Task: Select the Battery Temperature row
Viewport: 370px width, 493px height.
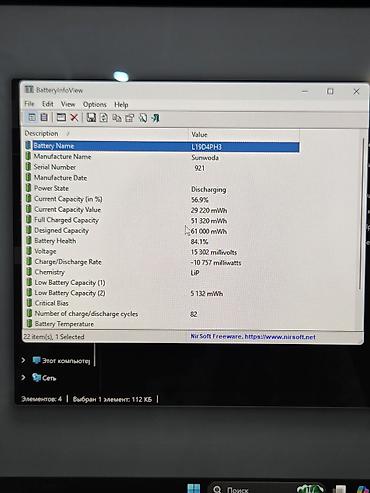Action: [162, 324]
